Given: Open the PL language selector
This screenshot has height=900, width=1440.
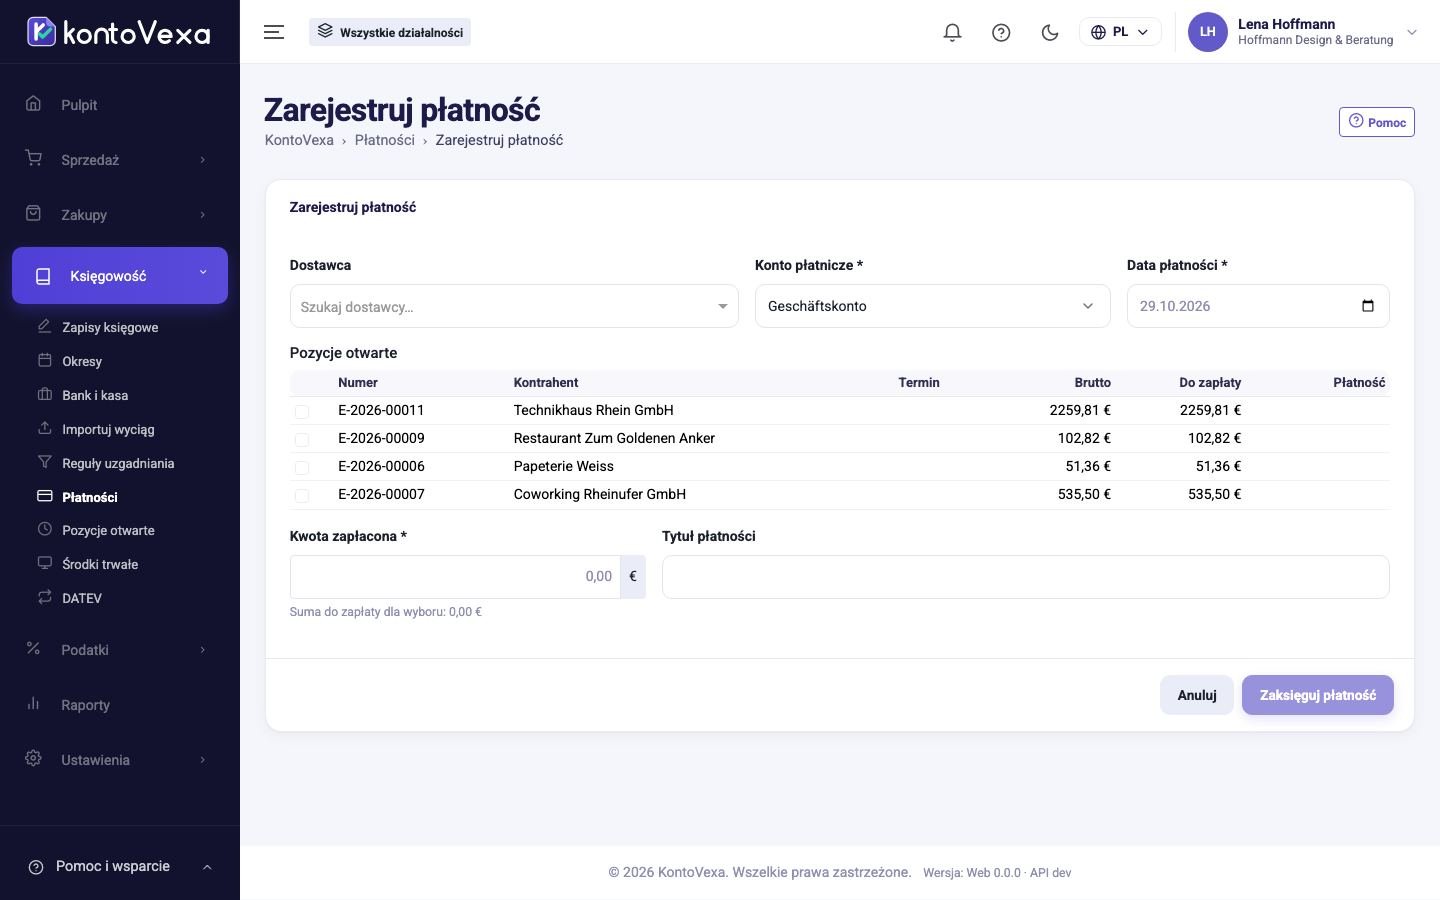Looking at the screenshot, I should [1120, 32].
